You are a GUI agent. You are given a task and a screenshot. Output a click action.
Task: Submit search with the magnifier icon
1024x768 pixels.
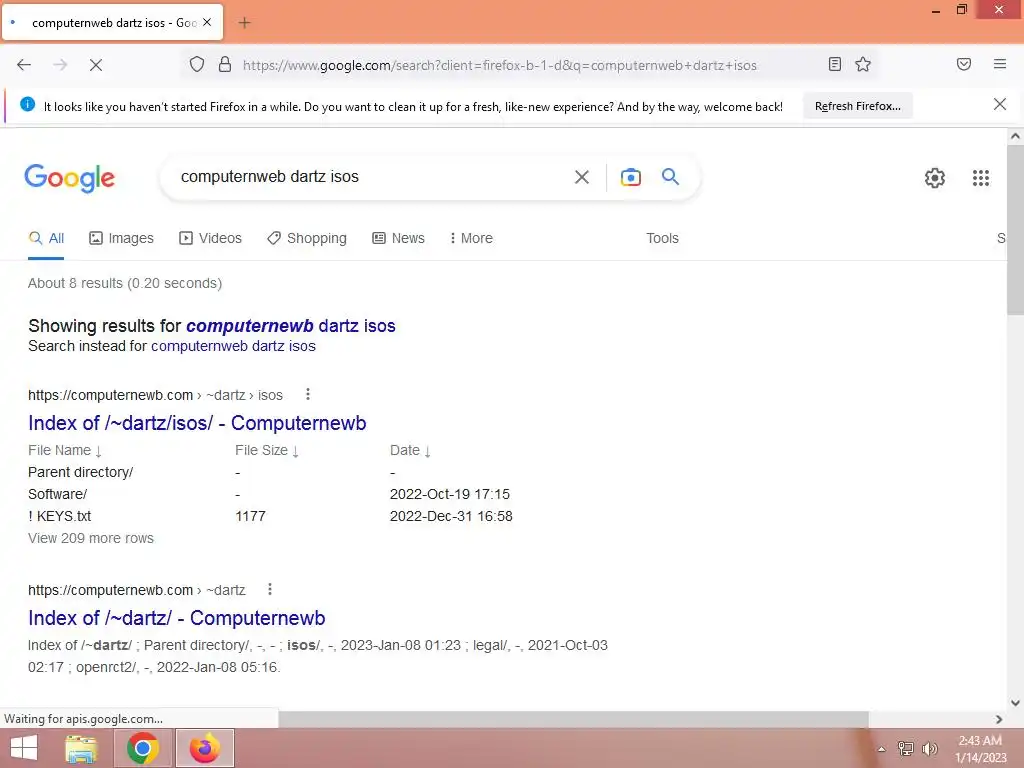670,176
